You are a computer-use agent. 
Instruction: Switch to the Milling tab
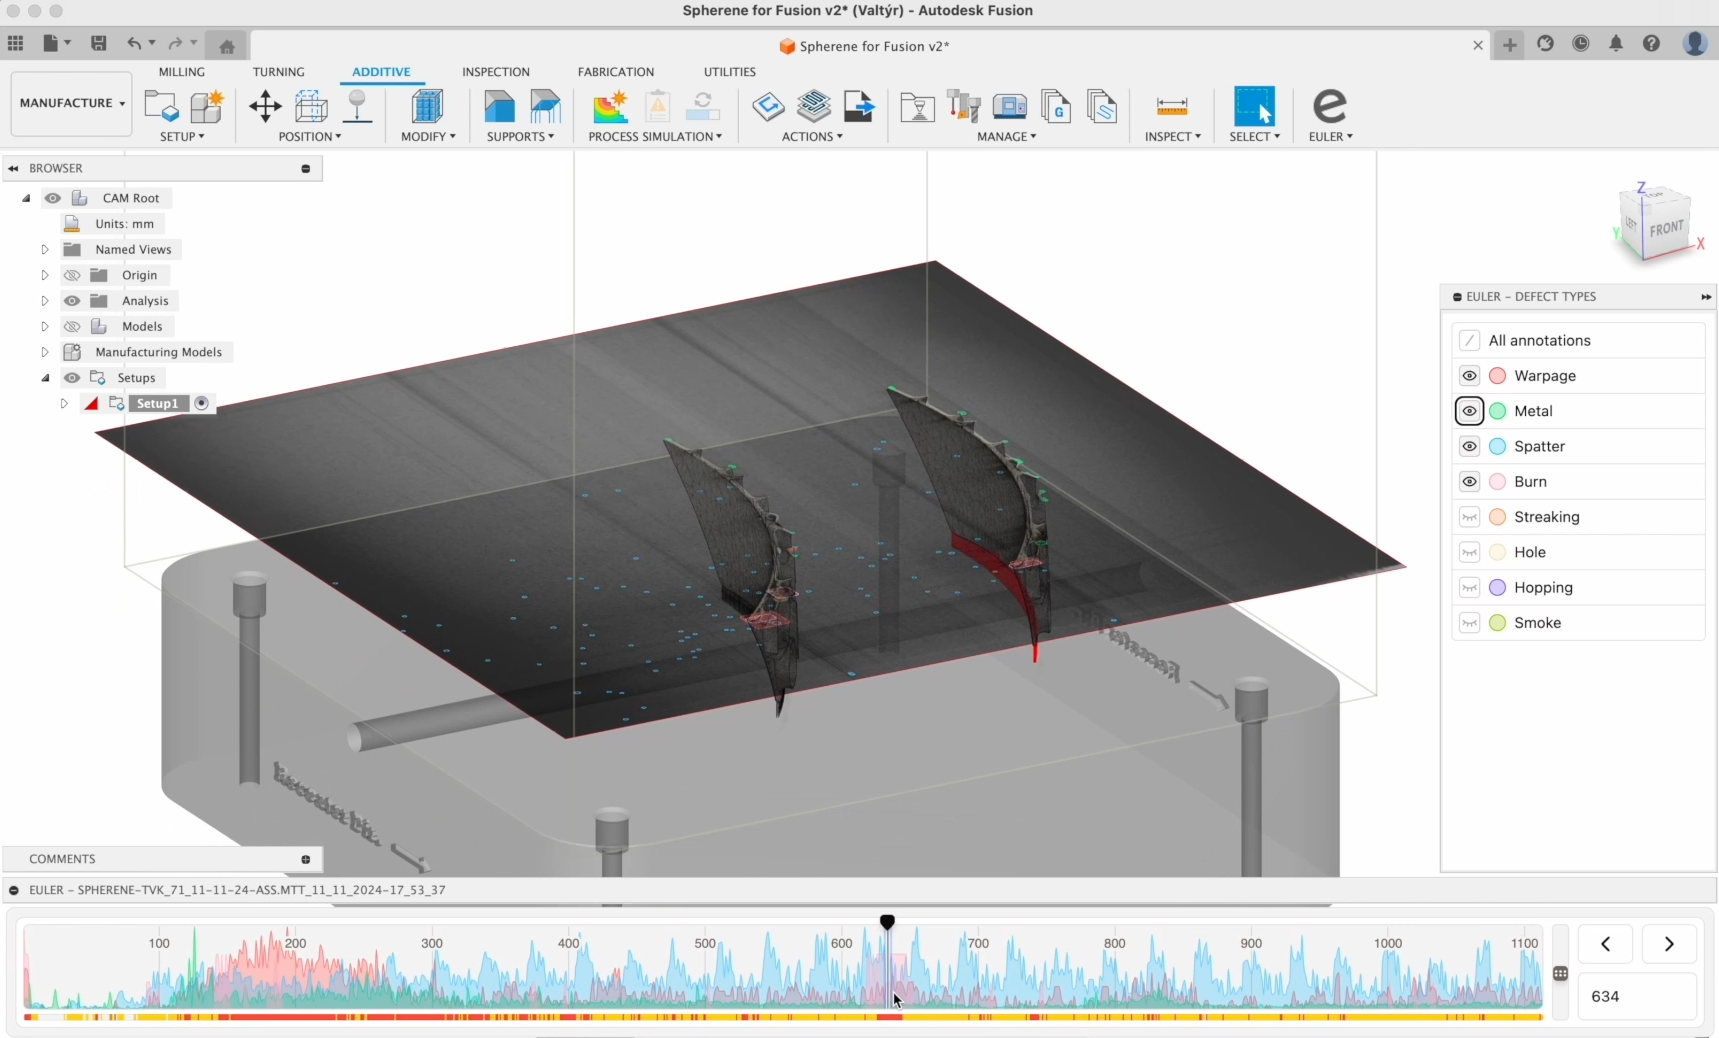(181, 72)
